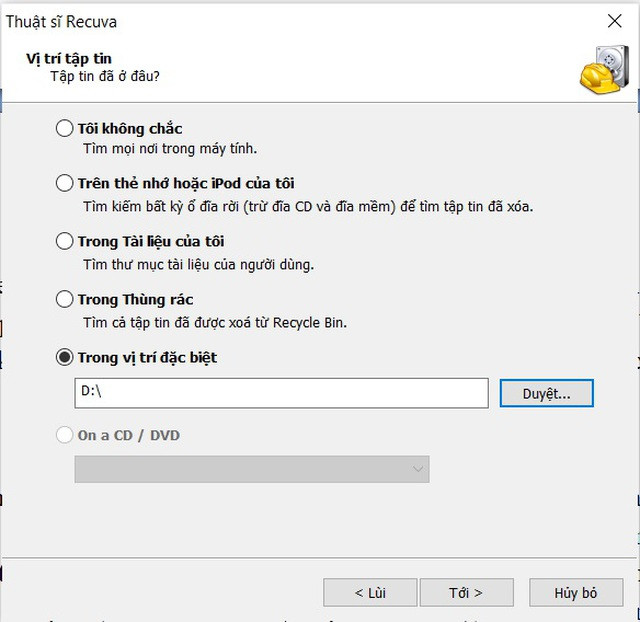Click the Recycle Bin description text
The height and width of the screenshot is (622, 640).
[214, 322]
